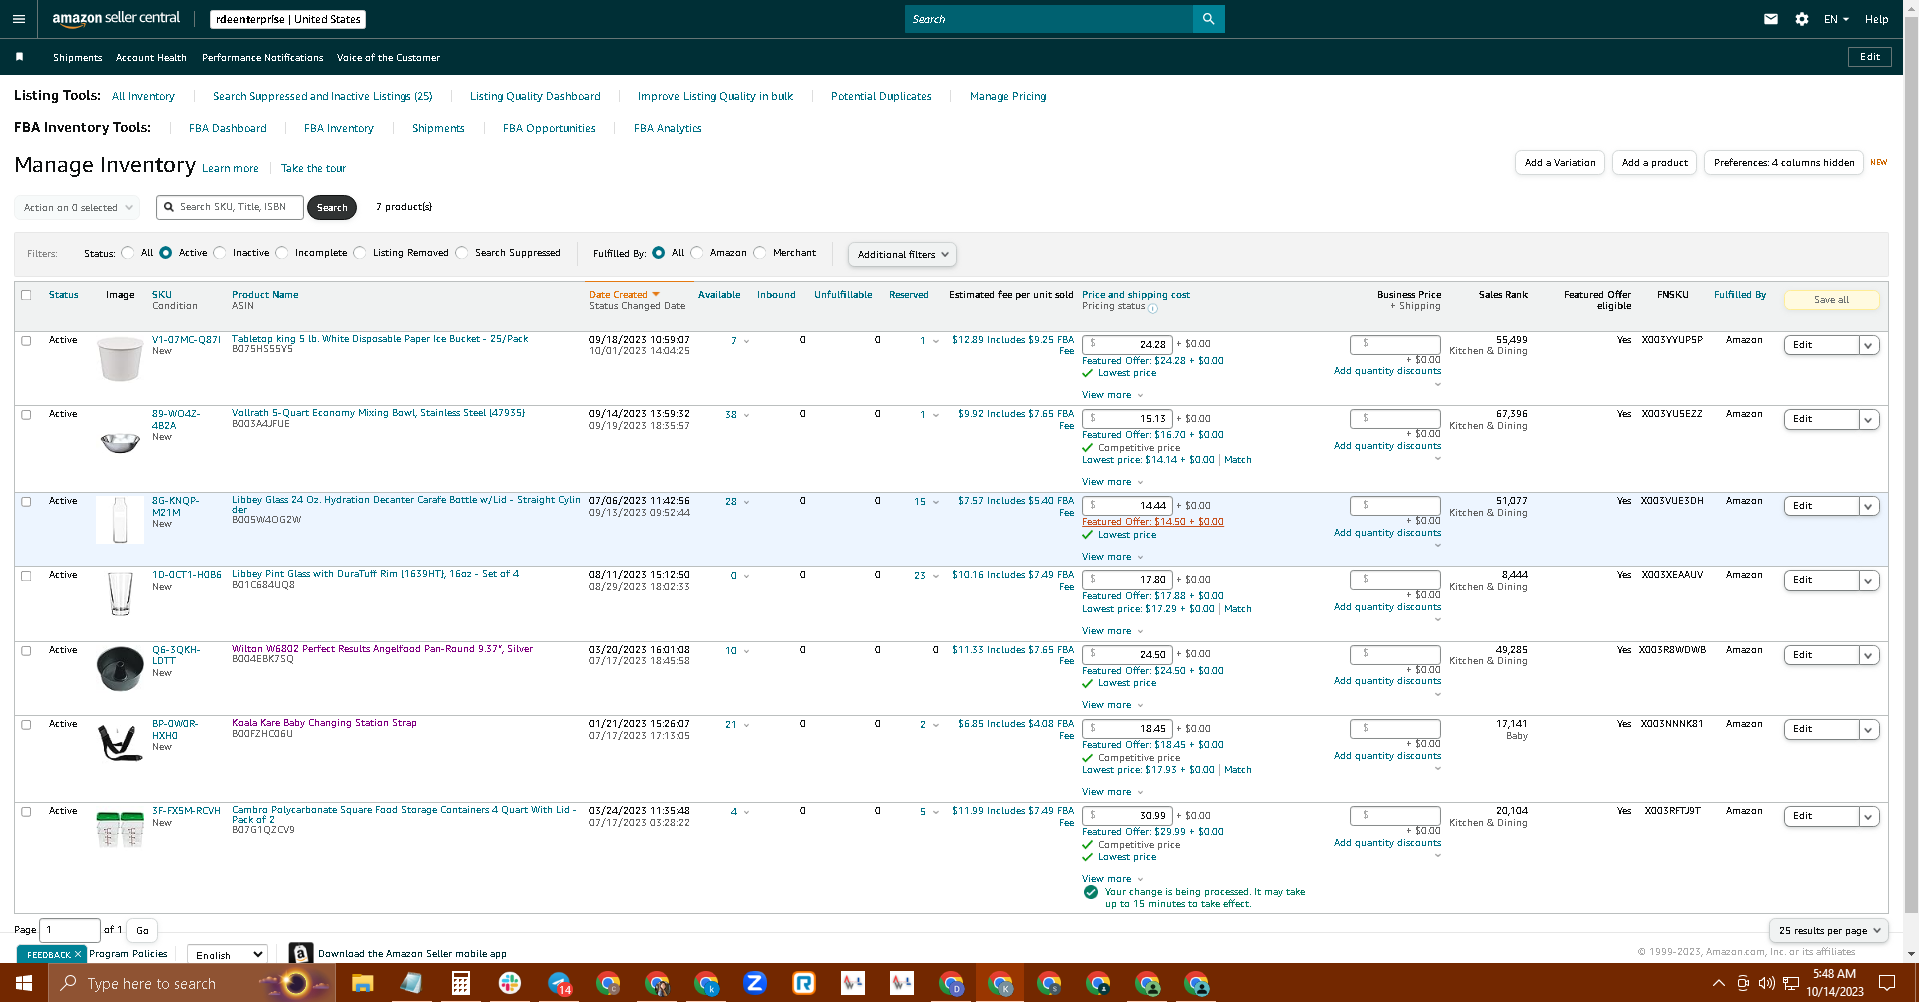Expand the Additional filters dropdown
The height and width of the screenshot is (1002, 1919).
click(902, 255)
